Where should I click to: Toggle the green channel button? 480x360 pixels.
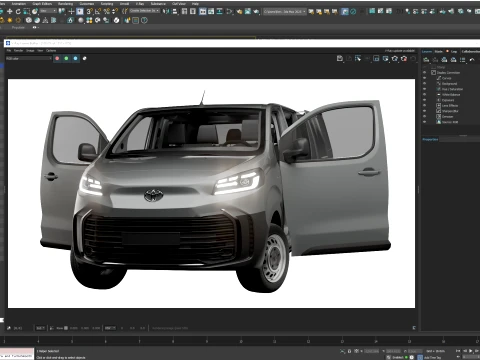click(x=66, y=58)
